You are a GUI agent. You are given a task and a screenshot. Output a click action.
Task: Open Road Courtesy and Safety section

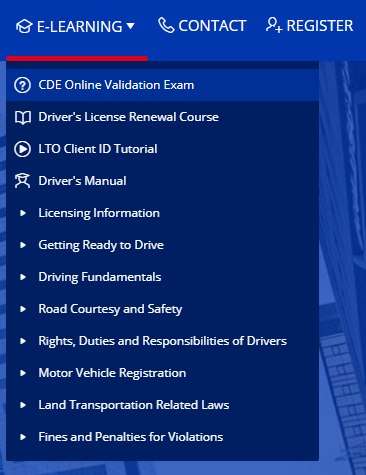coord(110,309)
